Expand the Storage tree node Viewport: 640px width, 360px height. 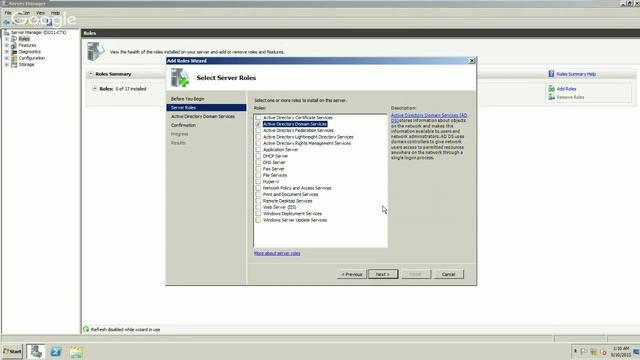[x=7, y=64]
